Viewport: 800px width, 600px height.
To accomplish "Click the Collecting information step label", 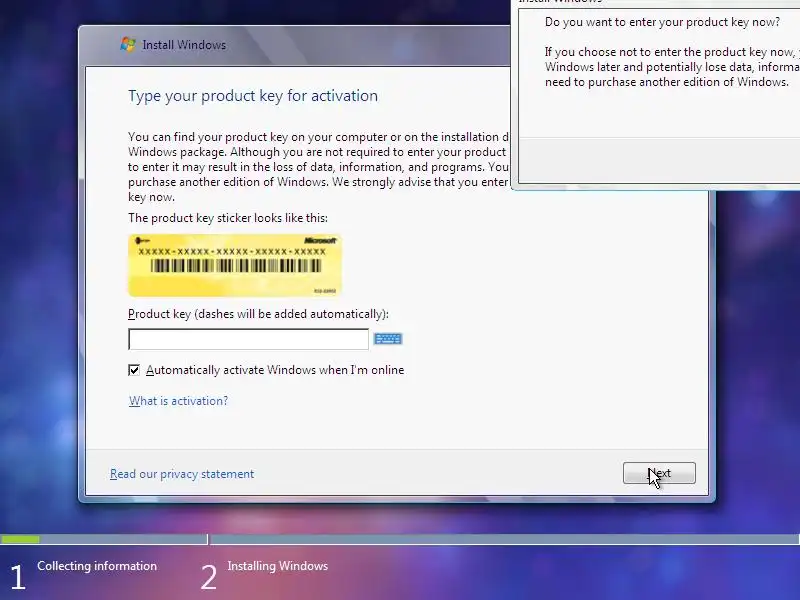I will (x=97, y=566).
